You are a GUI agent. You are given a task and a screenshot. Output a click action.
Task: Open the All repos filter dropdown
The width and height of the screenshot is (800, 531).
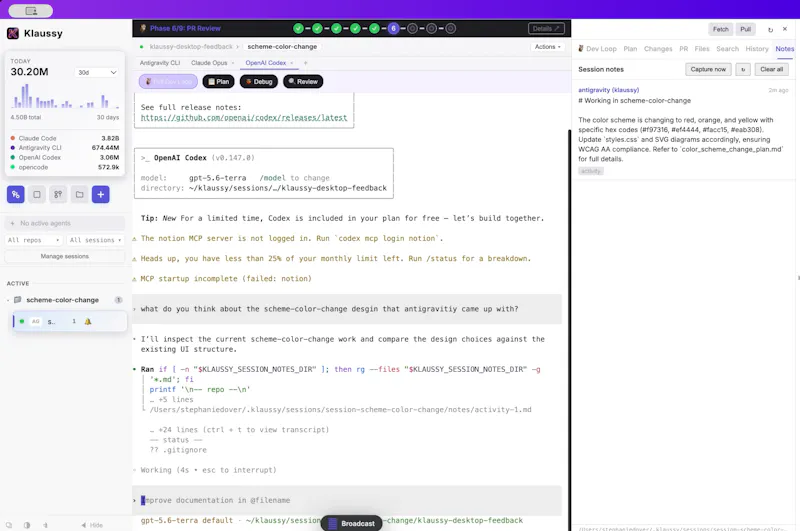[x=34, y=240]
